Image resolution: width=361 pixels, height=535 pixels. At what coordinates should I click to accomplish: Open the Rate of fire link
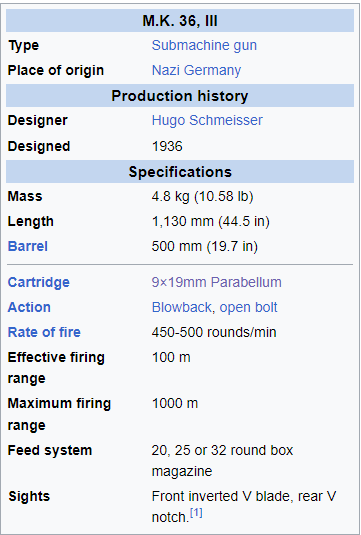click(x=44, y=332)
